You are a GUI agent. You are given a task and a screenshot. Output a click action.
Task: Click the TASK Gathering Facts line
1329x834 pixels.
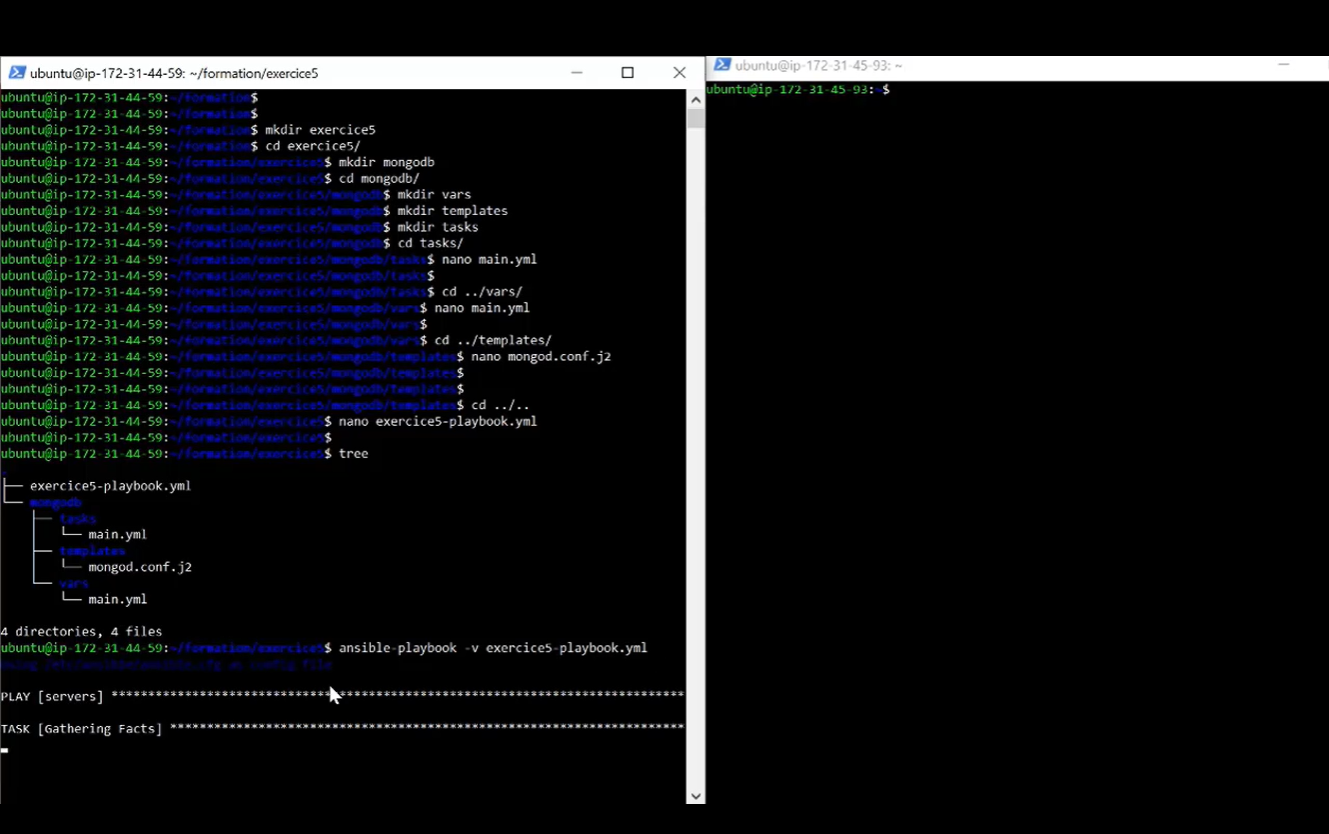80,728
